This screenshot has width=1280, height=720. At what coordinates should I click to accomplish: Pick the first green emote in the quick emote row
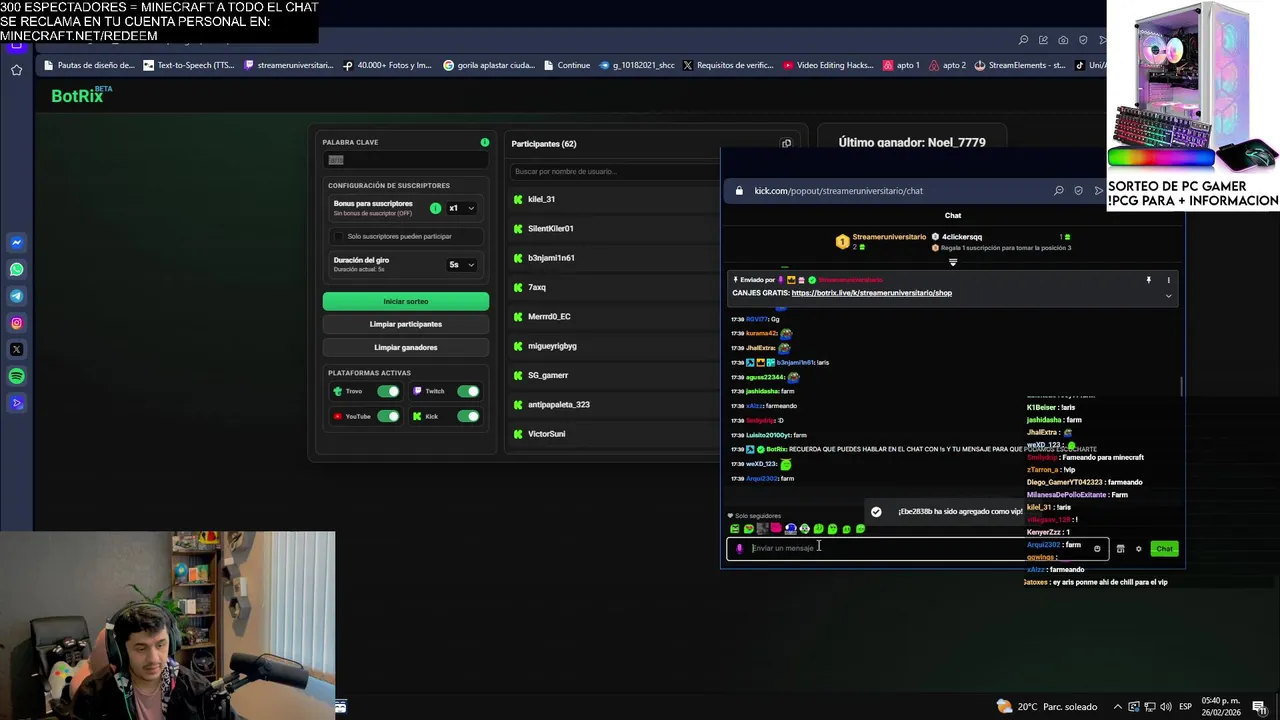(x=735, y=529)
